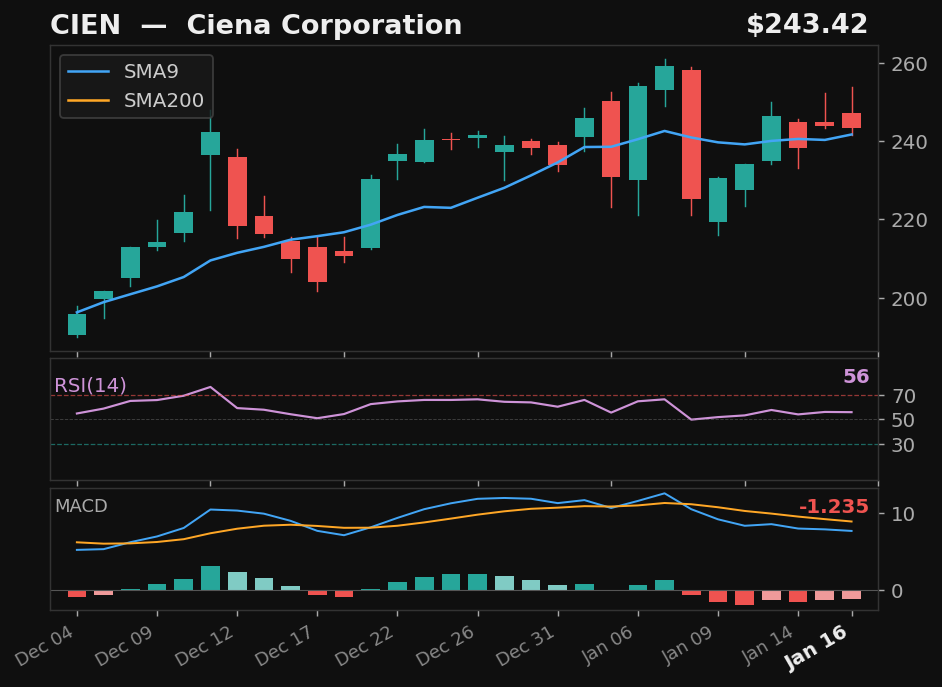Click the 240 price axis label
Image resolution: width=942 pixels, height=687 pixels.
click(909, 142)
